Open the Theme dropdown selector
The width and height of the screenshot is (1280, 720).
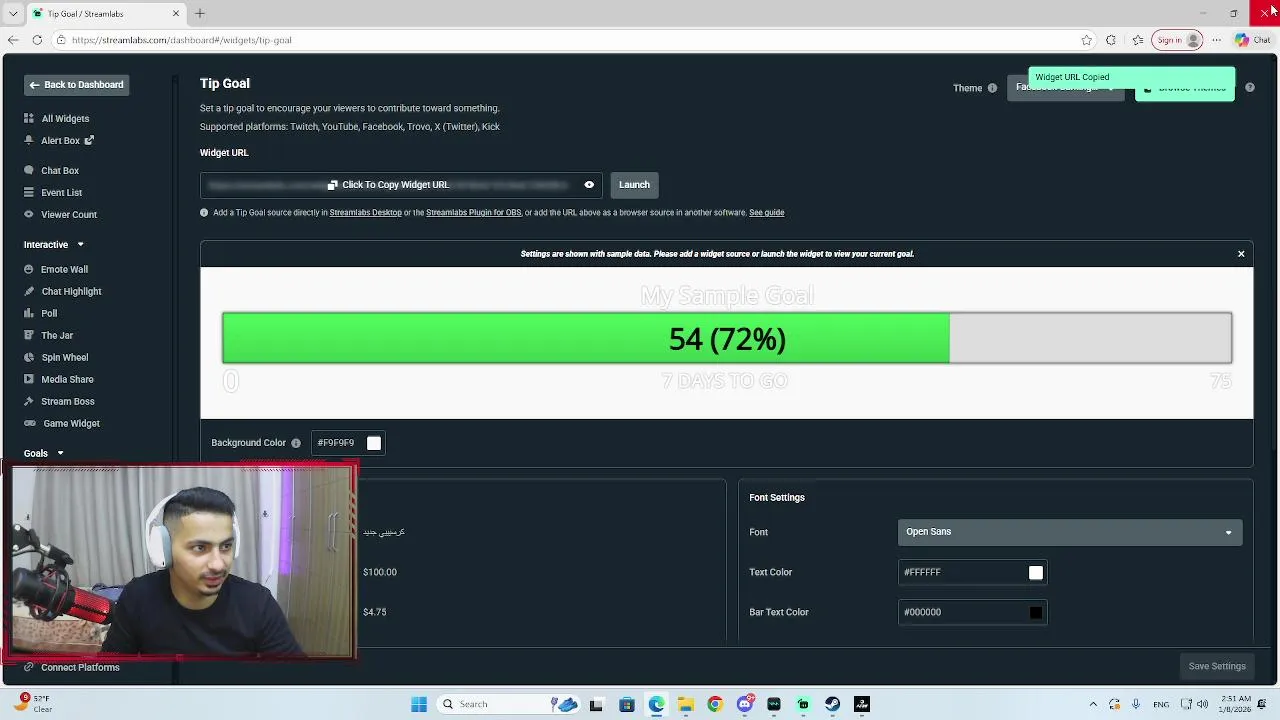tap(1065, 88)
